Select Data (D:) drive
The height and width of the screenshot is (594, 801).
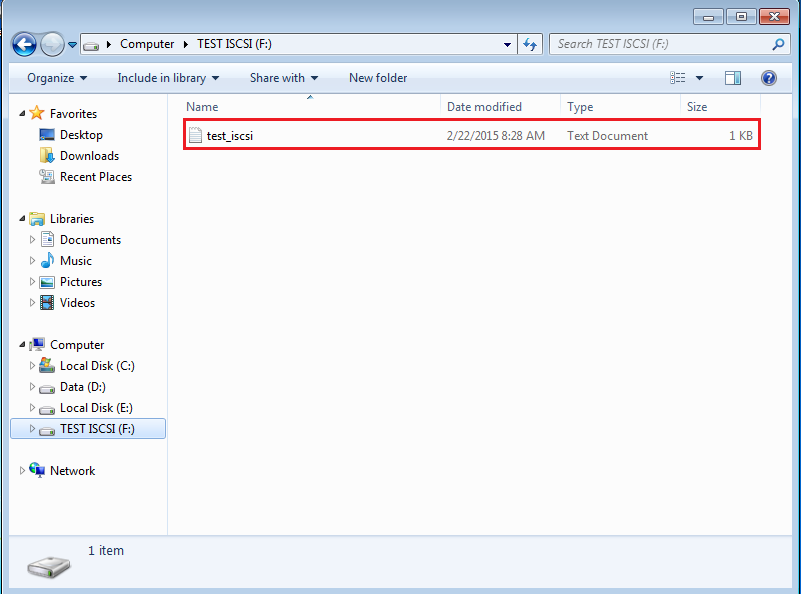[x=83, y=387]
